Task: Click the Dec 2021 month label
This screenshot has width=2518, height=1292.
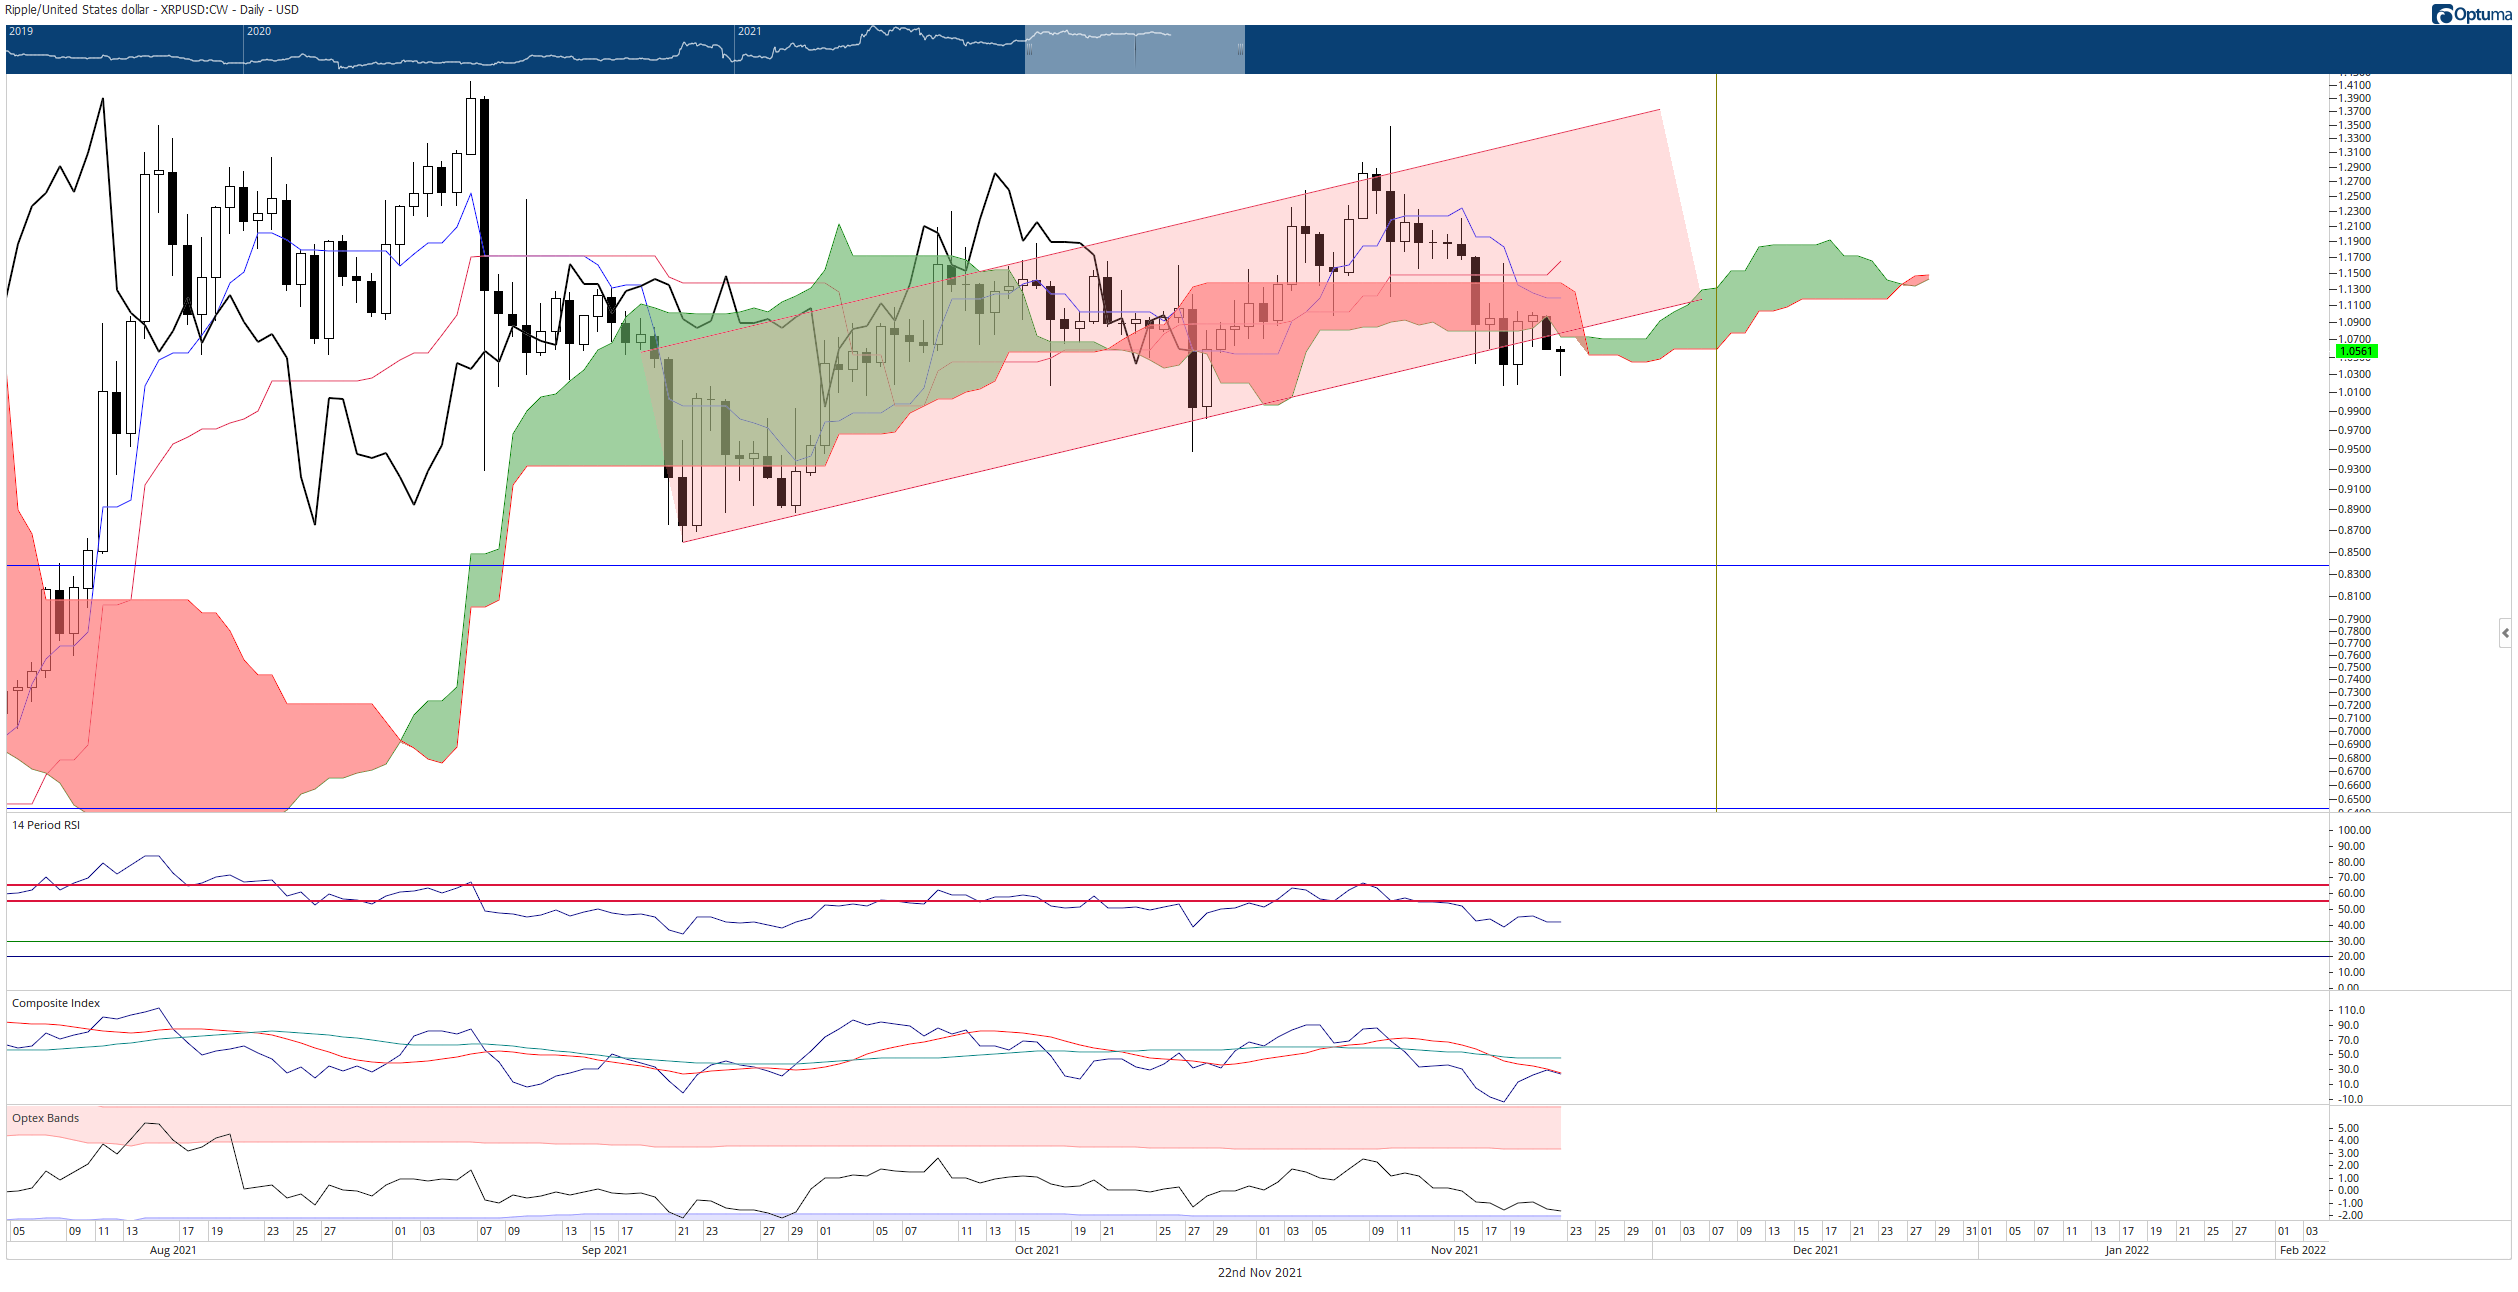Action: pos(1815,1250)
